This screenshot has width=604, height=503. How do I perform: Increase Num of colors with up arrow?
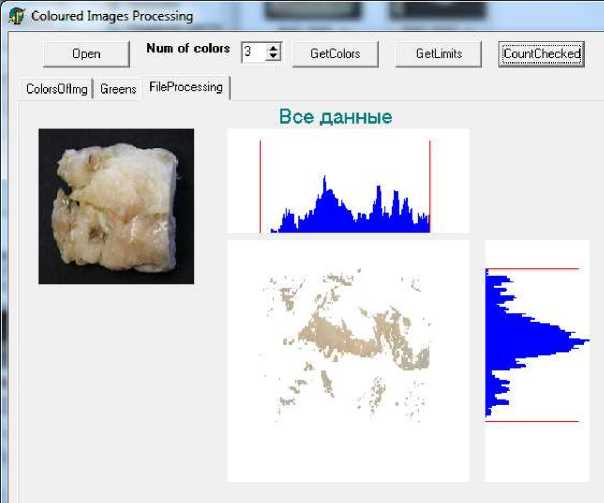tap(273, 48)
